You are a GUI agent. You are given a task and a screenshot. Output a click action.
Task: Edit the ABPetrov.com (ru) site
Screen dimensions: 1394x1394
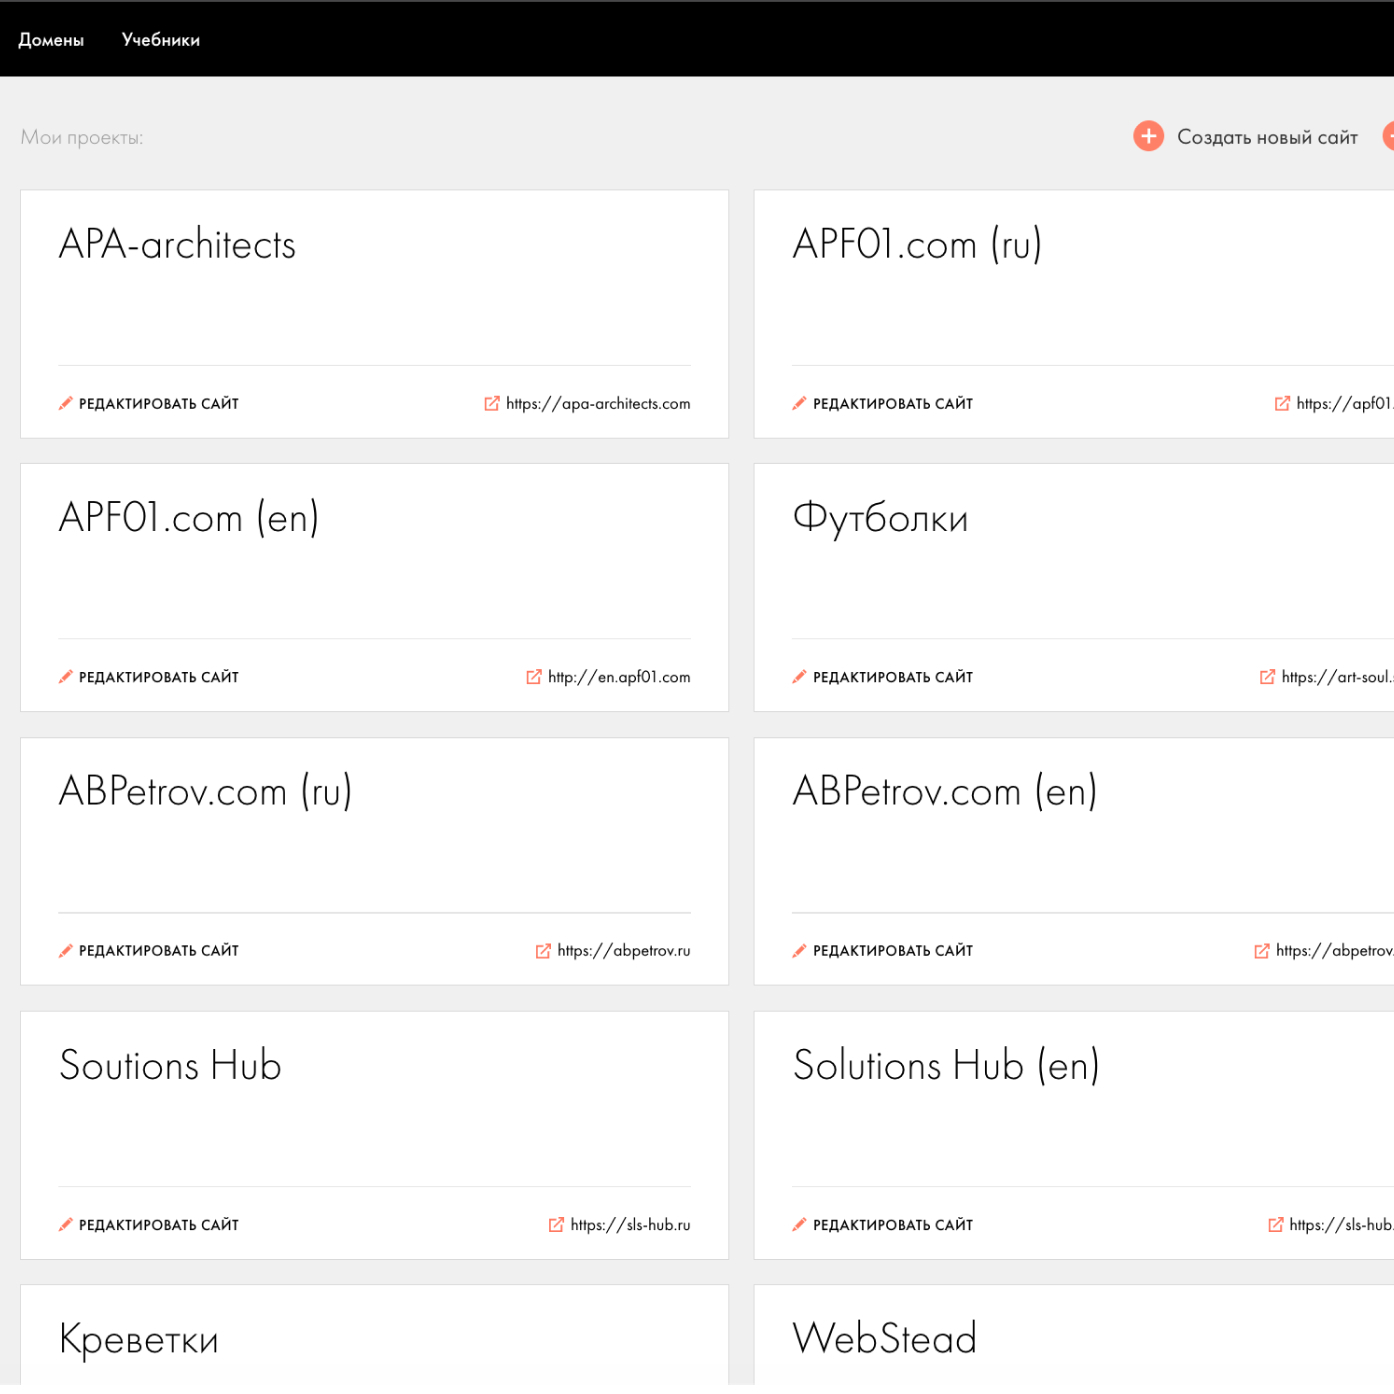coord(159,951)
